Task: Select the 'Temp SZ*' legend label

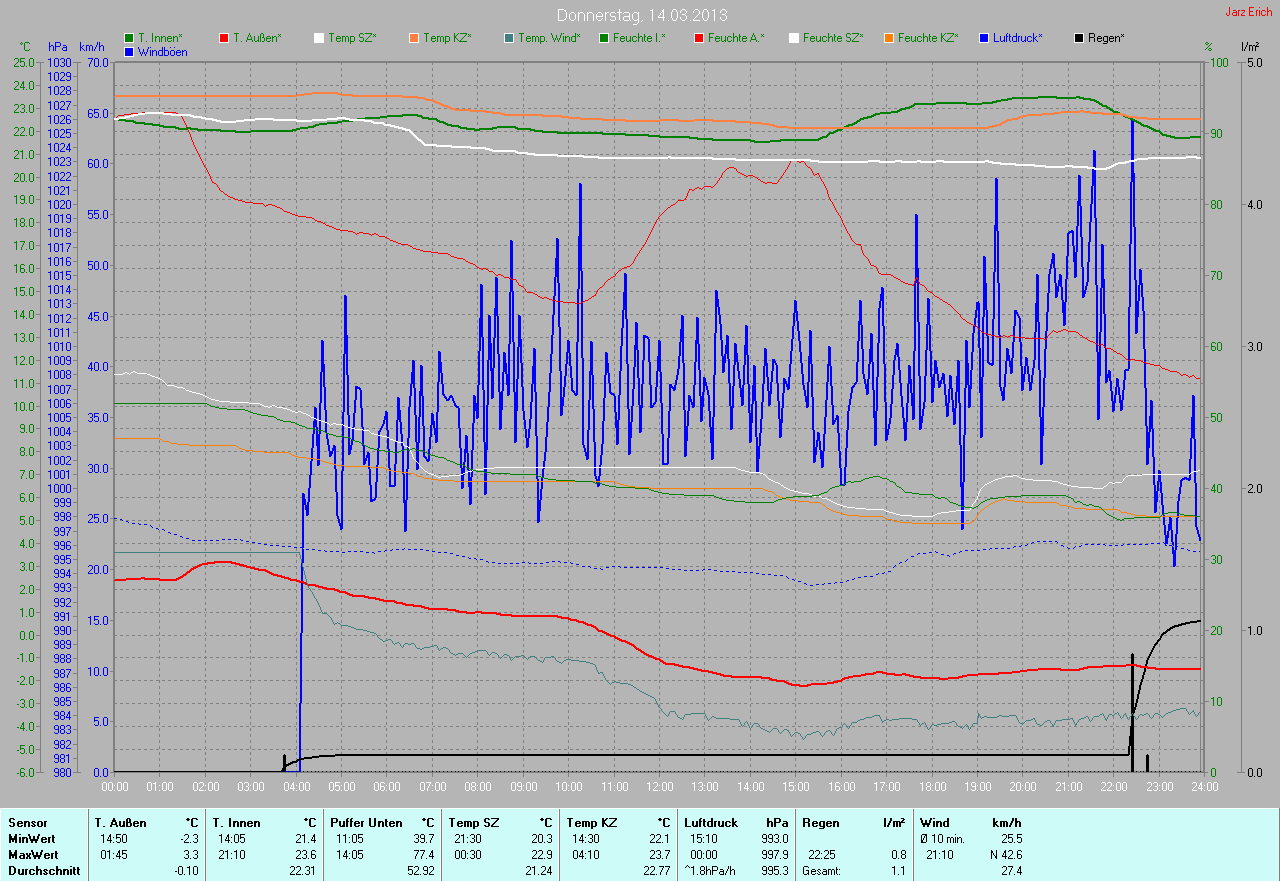Action: point(352,38)
